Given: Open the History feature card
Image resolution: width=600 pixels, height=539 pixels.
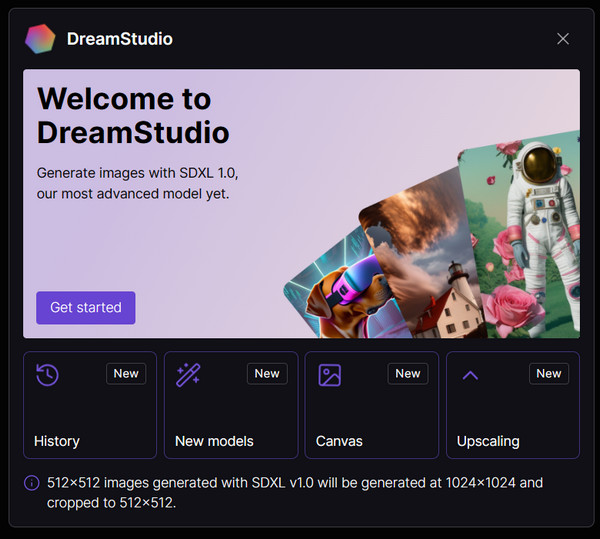Looking at the screenshot, I should pyautogui.click(x=90, y=405).
